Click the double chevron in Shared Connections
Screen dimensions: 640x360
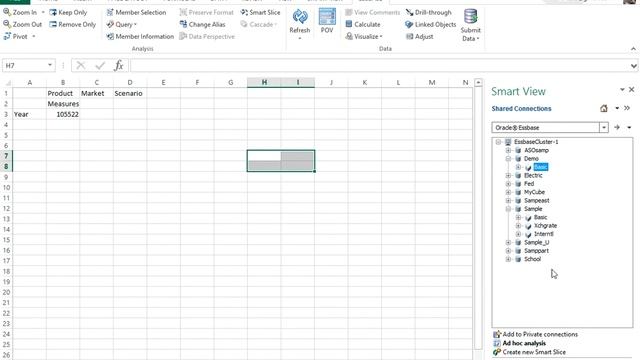tap(627, 108)
